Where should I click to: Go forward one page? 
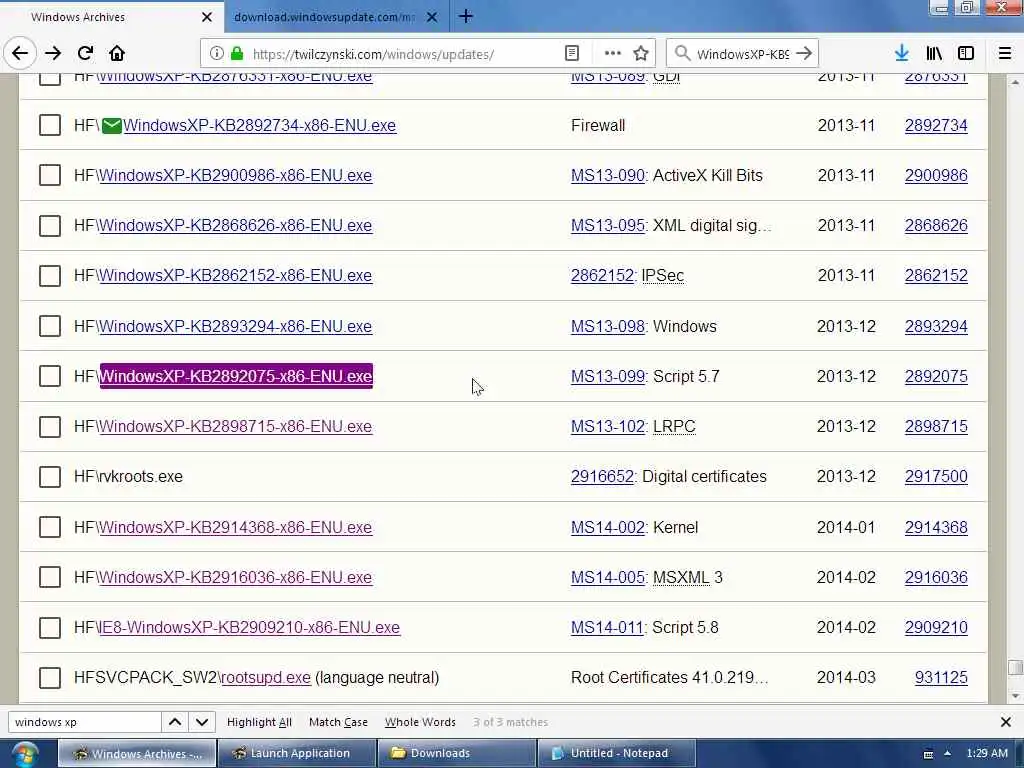pyautogui.click(x=53, y=54)
